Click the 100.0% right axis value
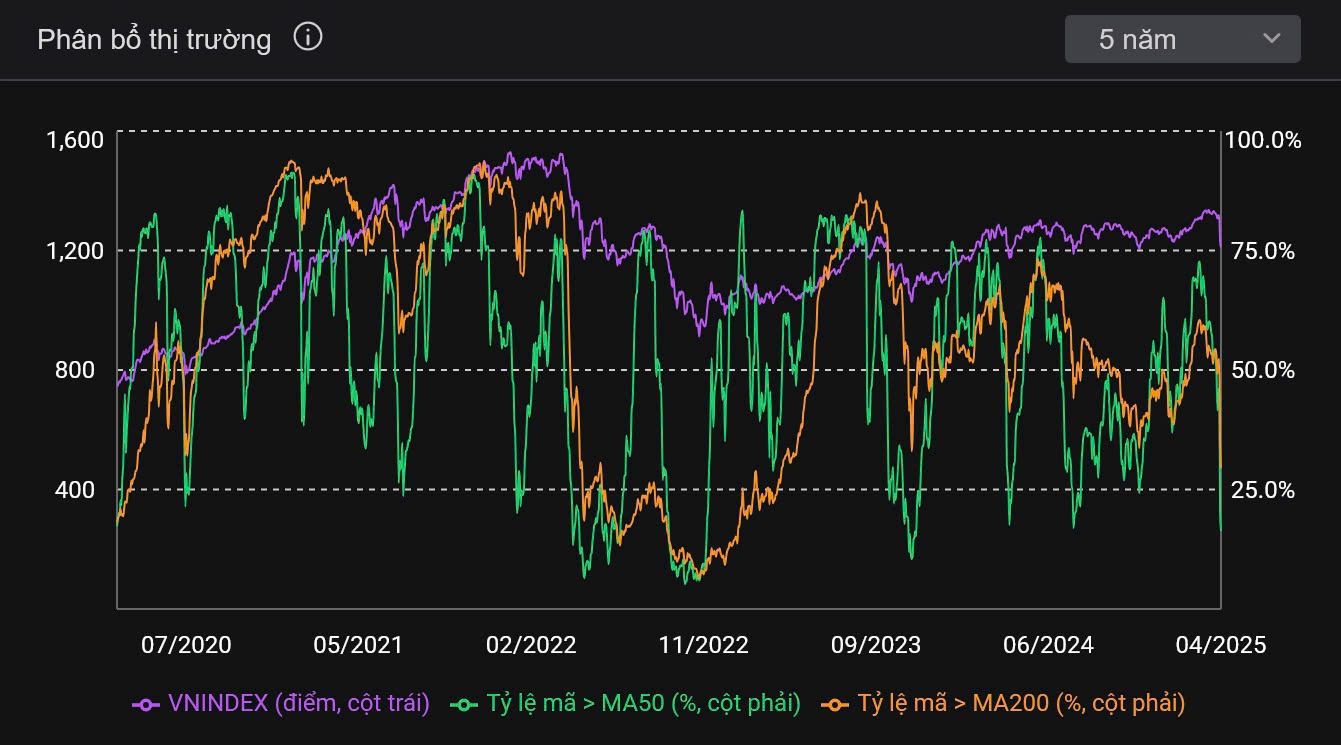This screenshot has height=745, width=1341. coord(1264,140)
